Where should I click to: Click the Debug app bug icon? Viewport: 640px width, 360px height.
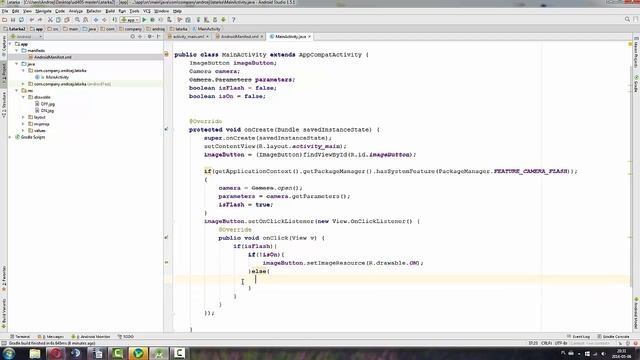point(152,20)
